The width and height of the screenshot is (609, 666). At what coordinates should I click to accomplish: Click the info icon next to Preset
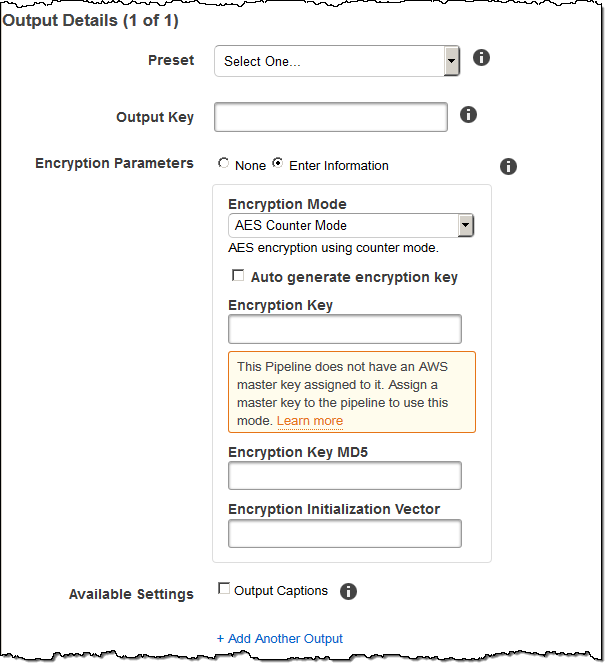tap(481, 58)
